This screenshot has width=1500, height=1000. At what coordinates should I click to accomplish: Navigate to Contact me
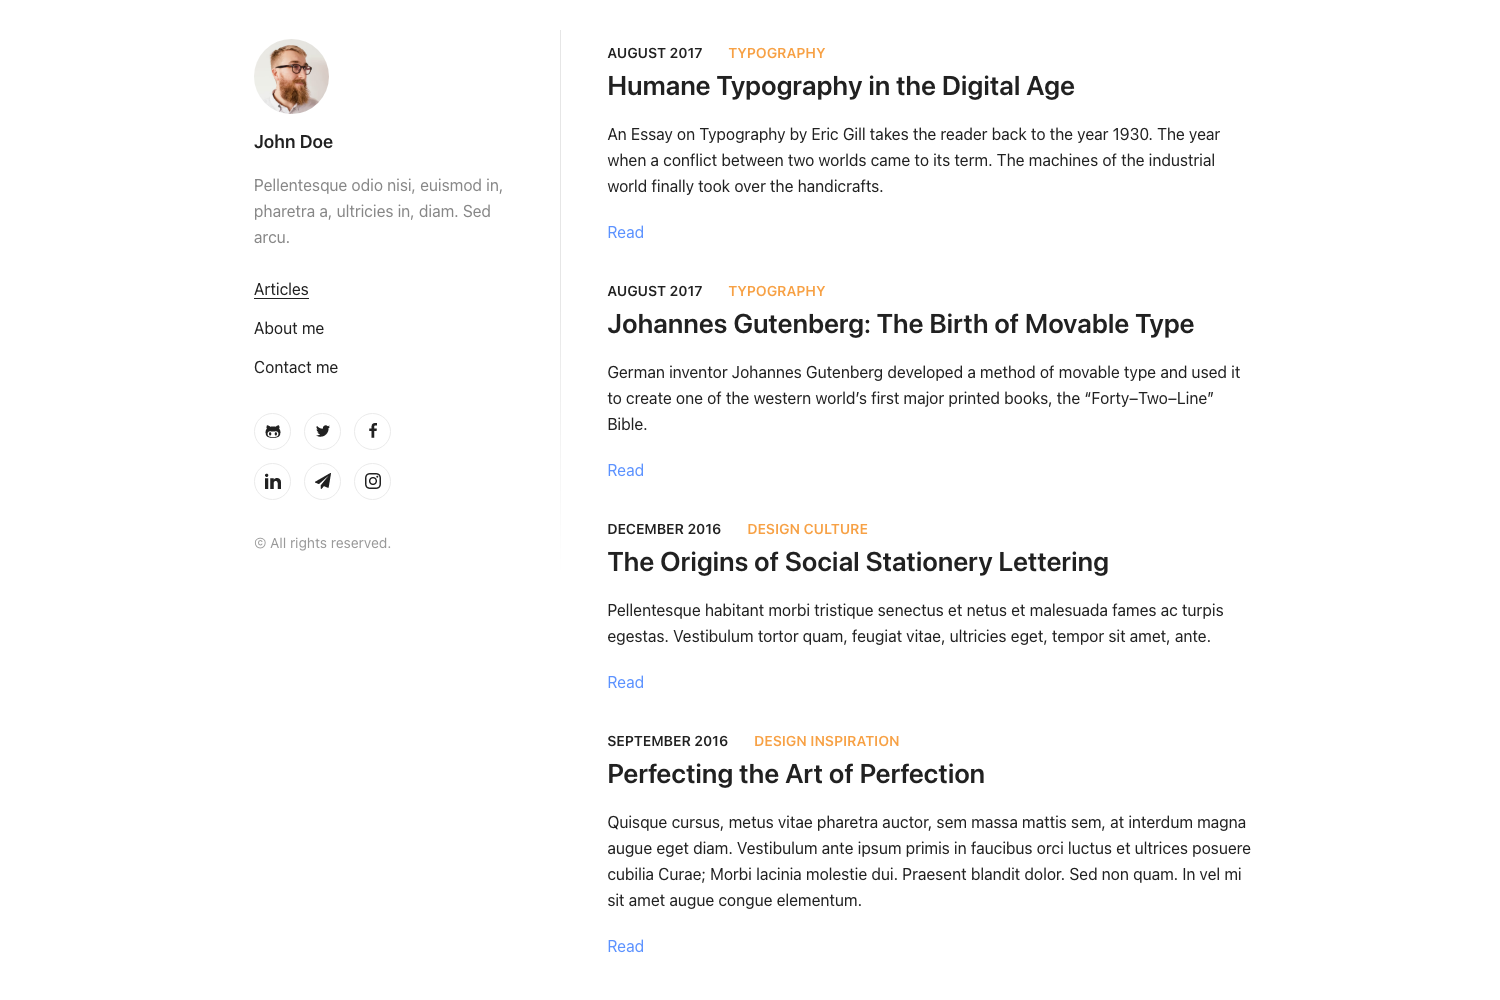pyautogui.click(x=296, y=368)
